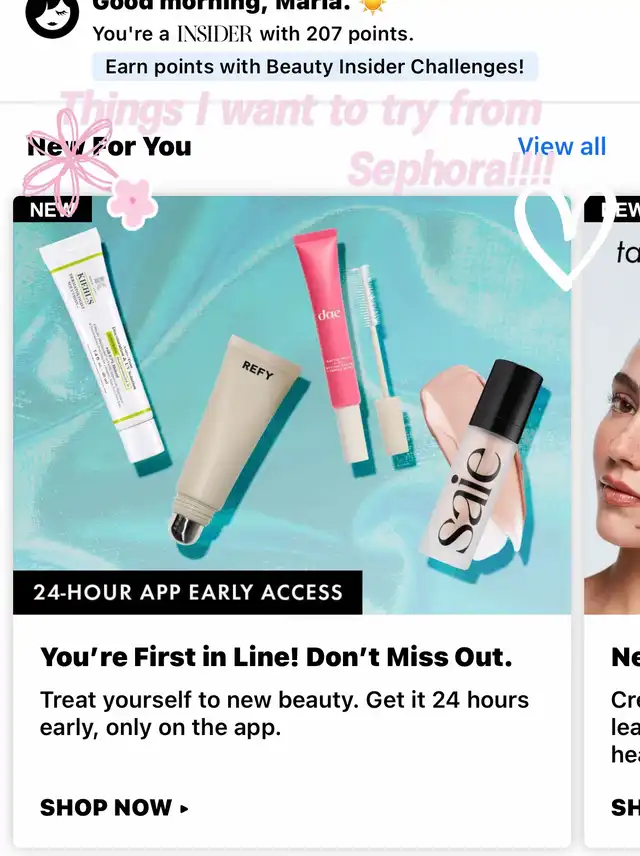Image resolution: width=640 pixels, height=856 pixels.
Task: Open Beauty Insider Challenges banner
Action: click(315, 67)
